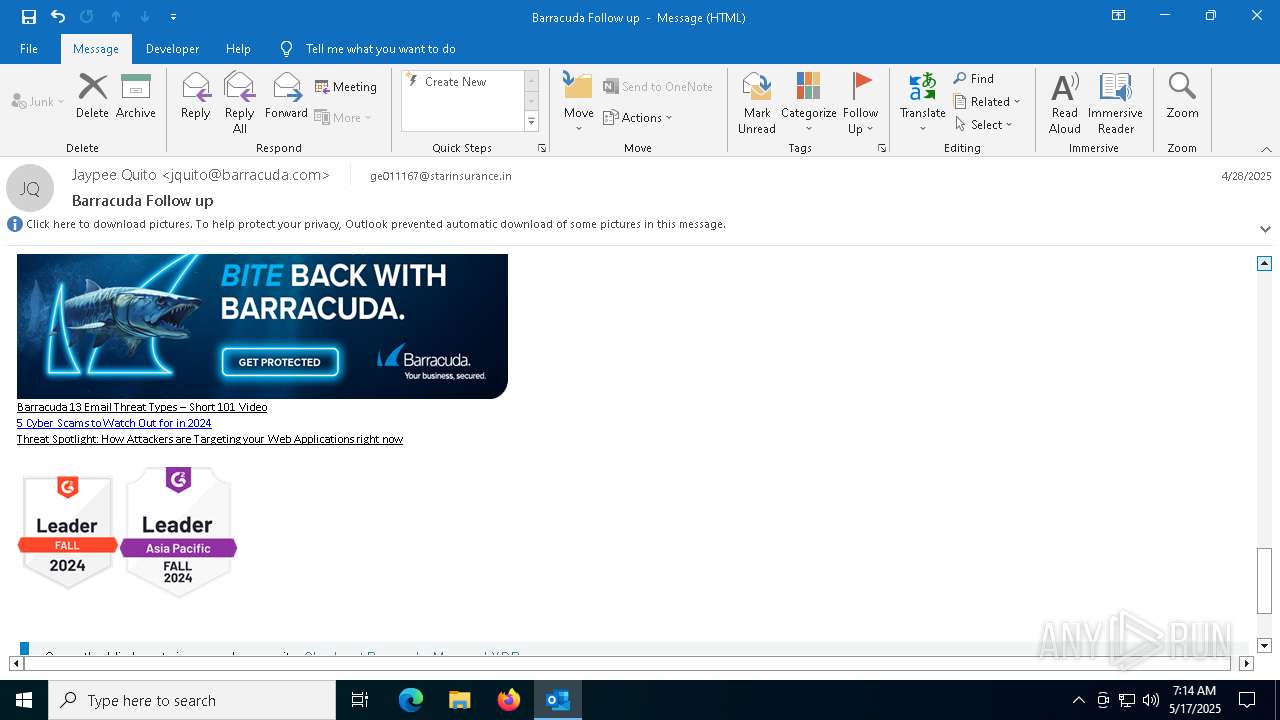
Task: Click the G2 Leader Fall 2024 badge
Action: (68, 531)
